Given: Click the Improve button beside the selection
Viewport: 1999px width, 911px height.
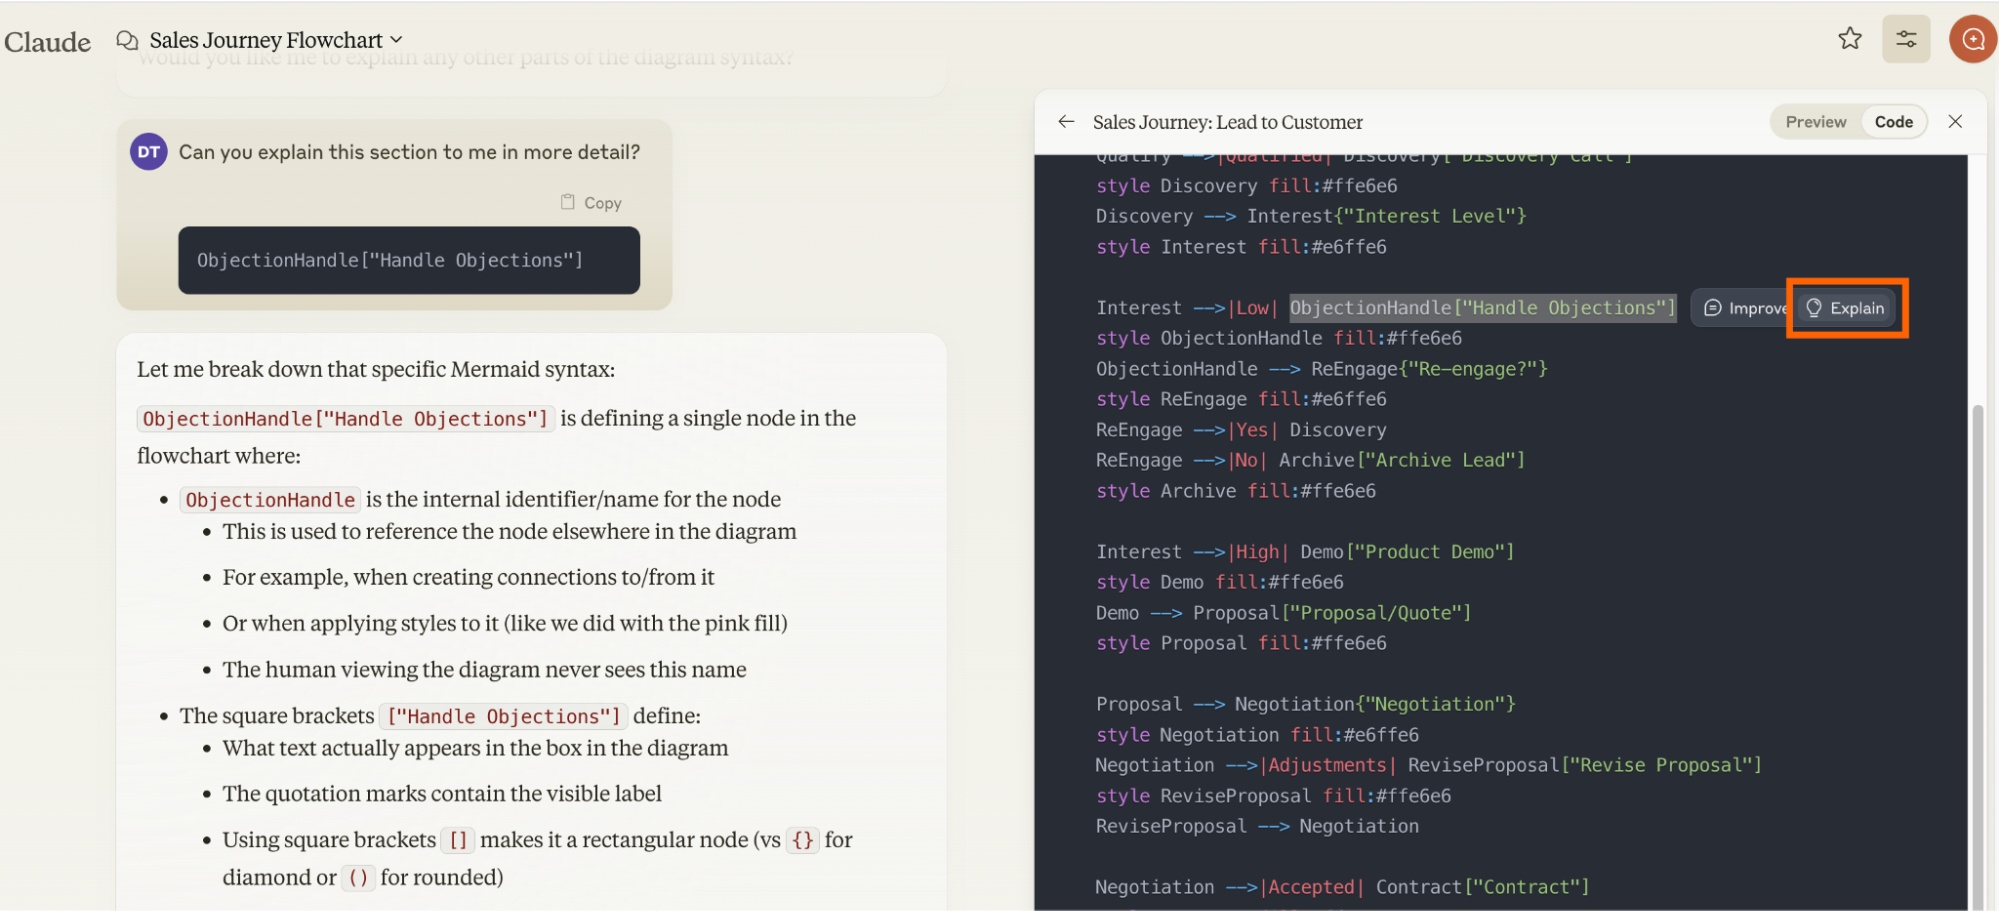Looking at the screenshot, I should 1743,308.
